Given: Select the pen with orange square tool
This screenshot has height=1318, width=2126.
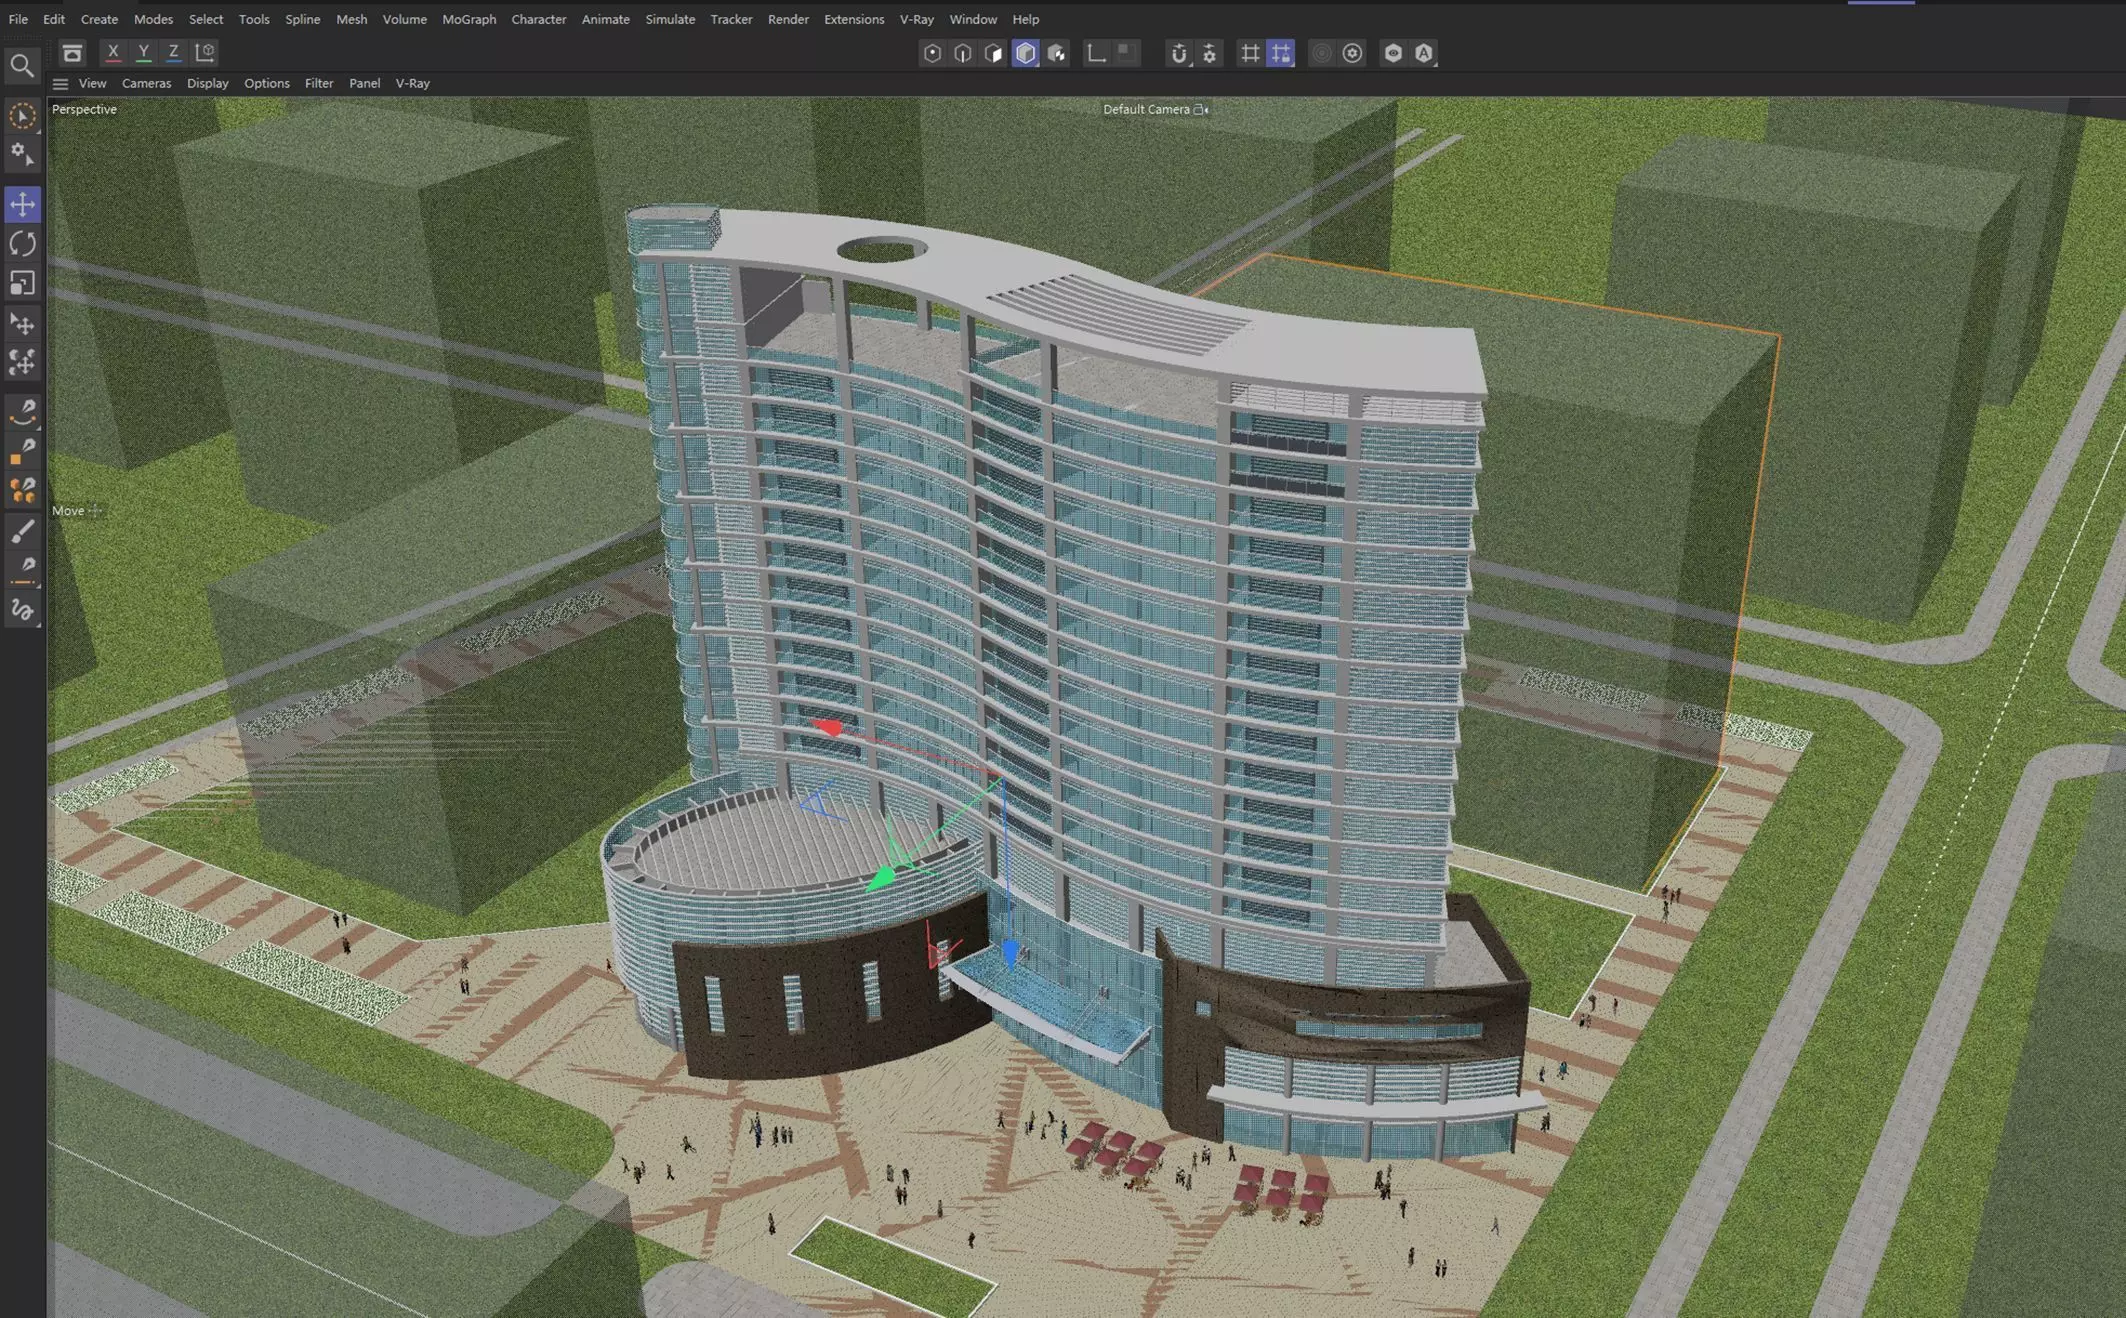Looking at the screenshot, I should (x=22, y=451).
